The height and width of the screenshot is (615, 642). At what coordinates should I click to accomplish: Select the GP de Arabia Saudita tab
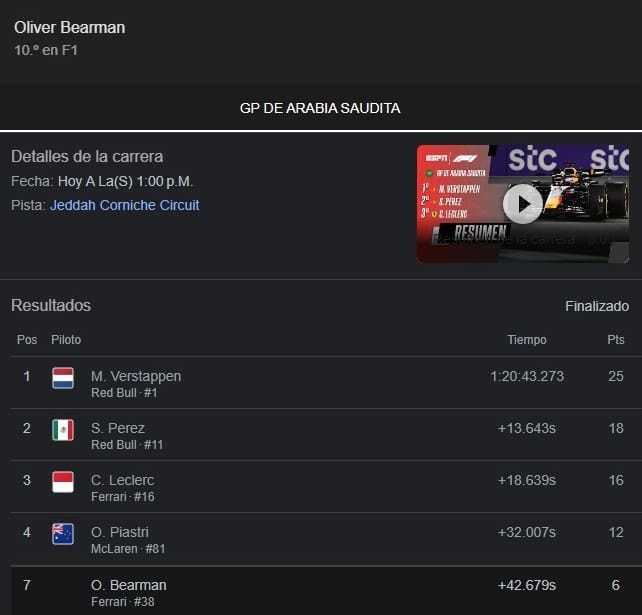[x=320, y=108]
